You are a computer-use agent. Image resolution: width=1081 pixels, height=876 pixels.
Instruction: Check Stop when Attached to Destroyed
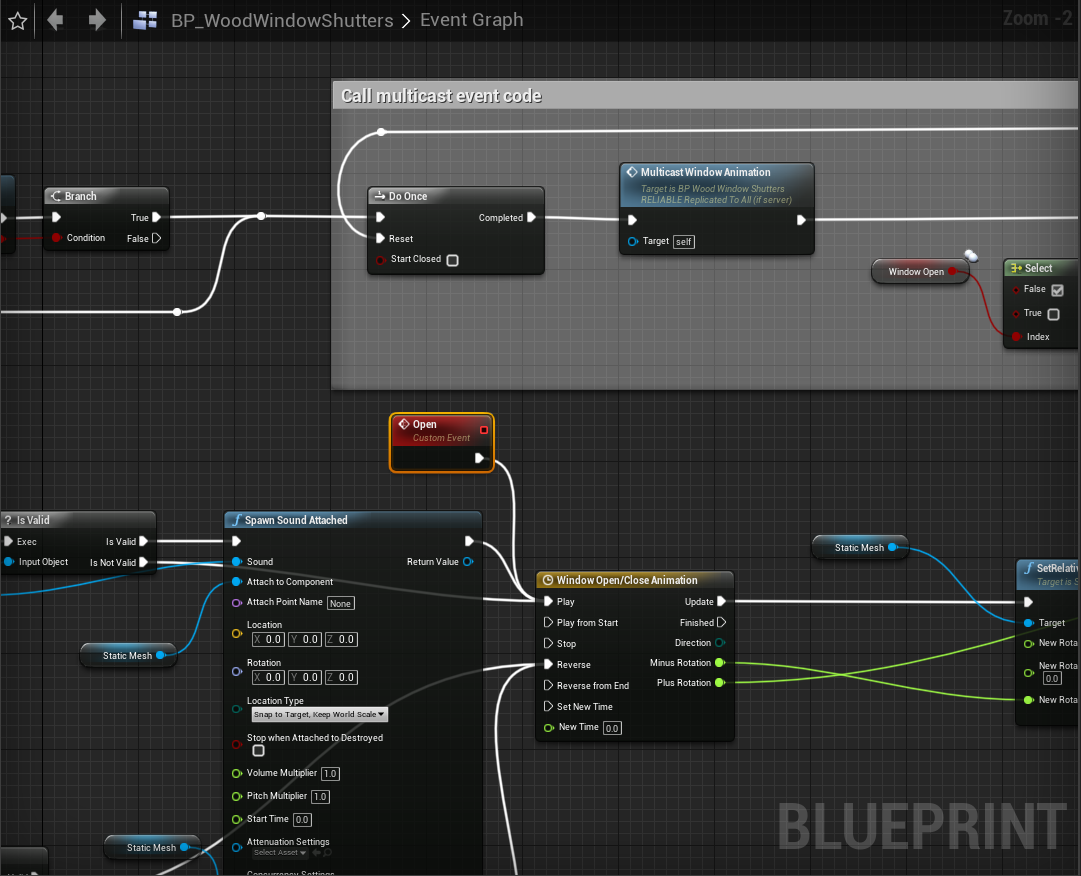click(258, 751)
